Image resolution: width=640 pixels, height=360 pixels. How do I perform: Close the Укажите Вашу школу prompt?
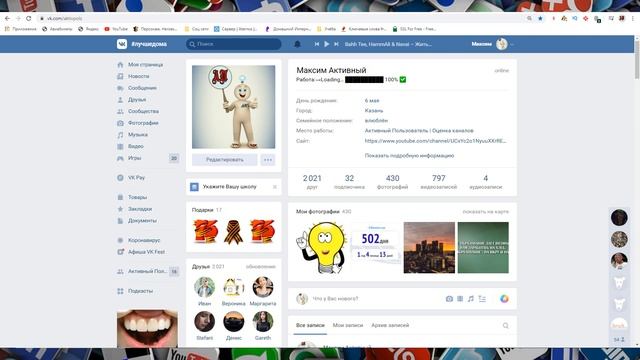point(275,187)
